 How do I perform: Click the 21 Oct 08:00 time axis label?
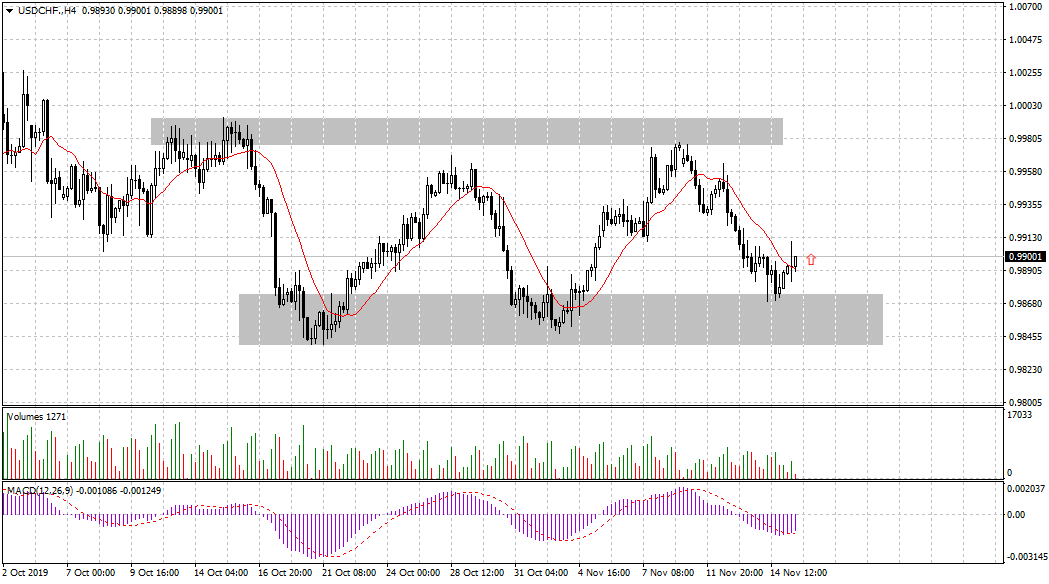click(348, 574)
